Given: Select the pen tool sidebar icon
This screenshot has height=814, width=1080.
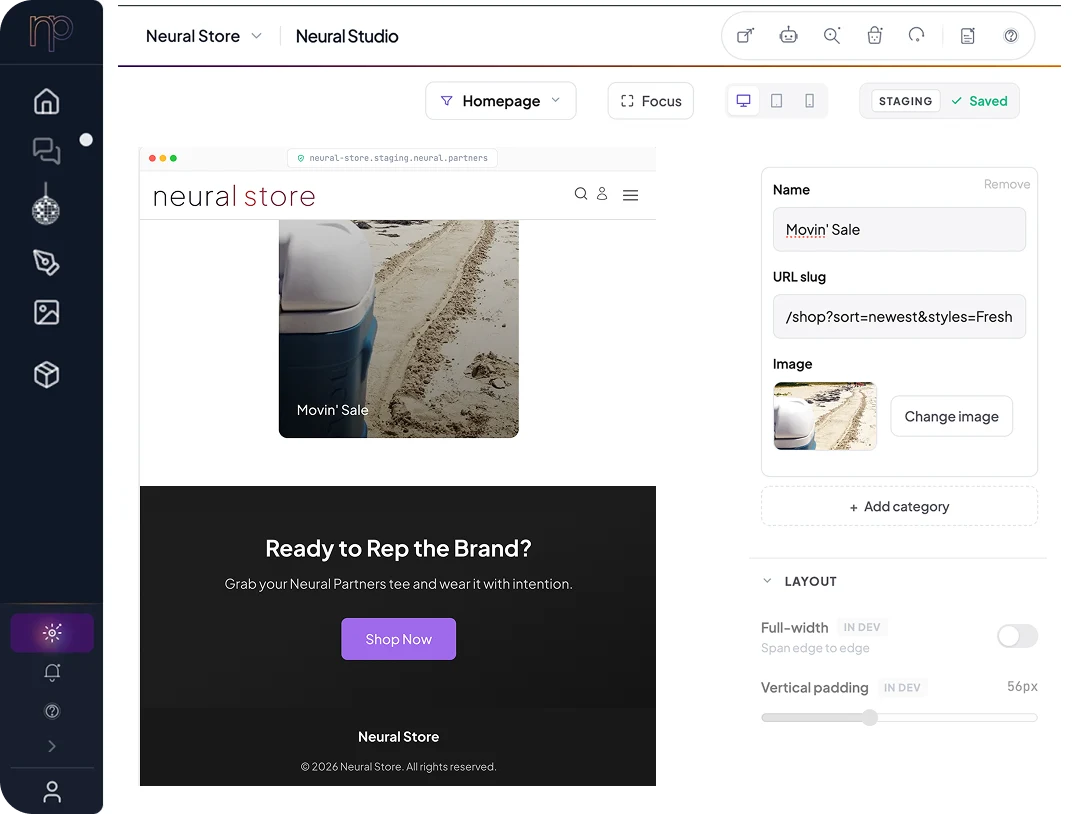Looking at the screenshot, I should [46, 262].
